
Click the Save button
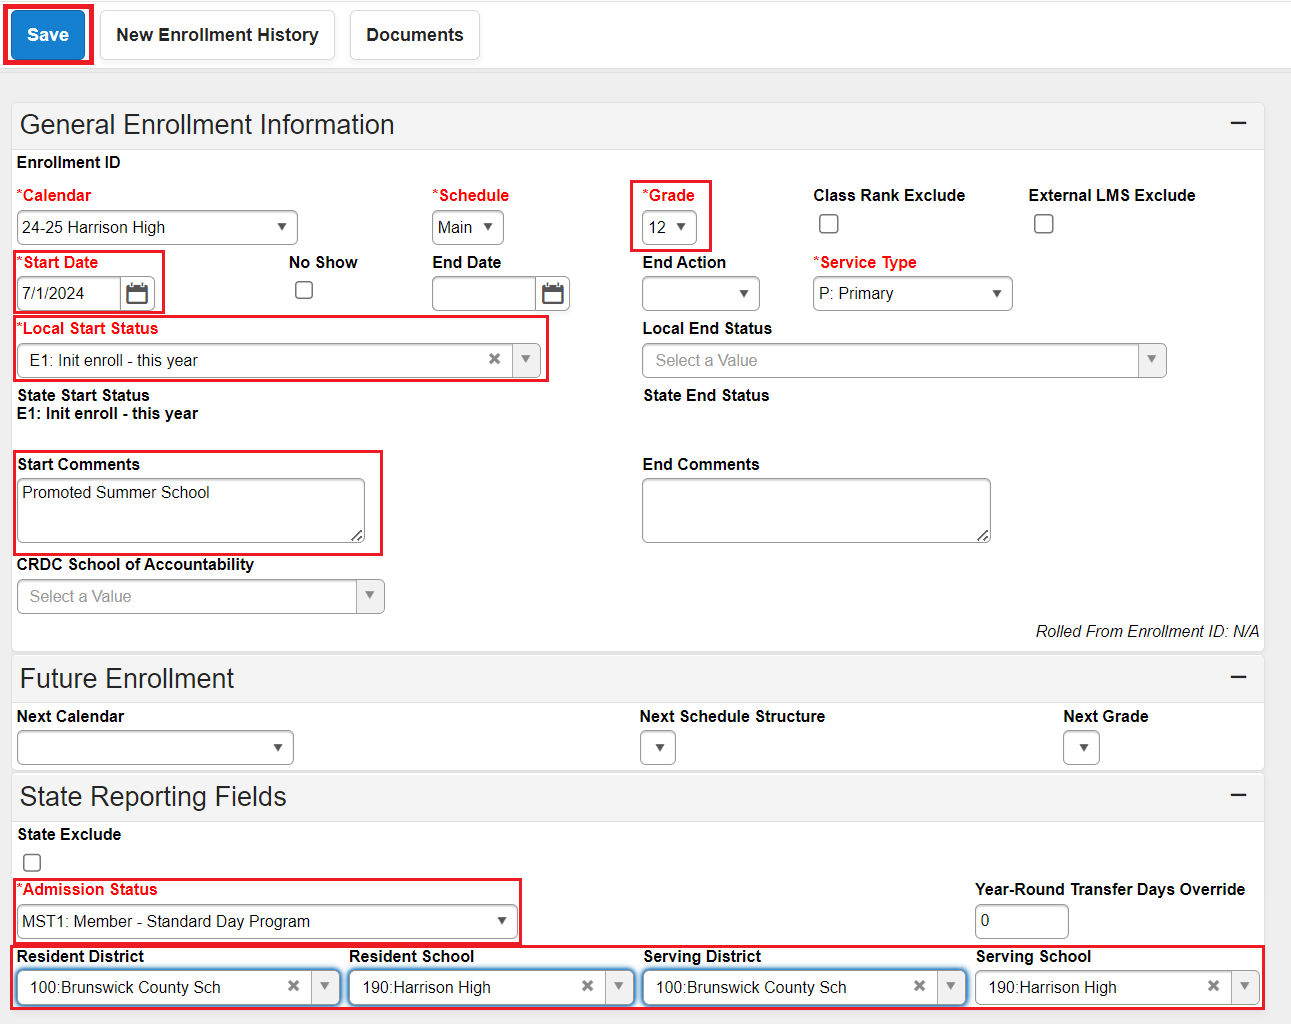pyautogui.click(x=48, y=35)
